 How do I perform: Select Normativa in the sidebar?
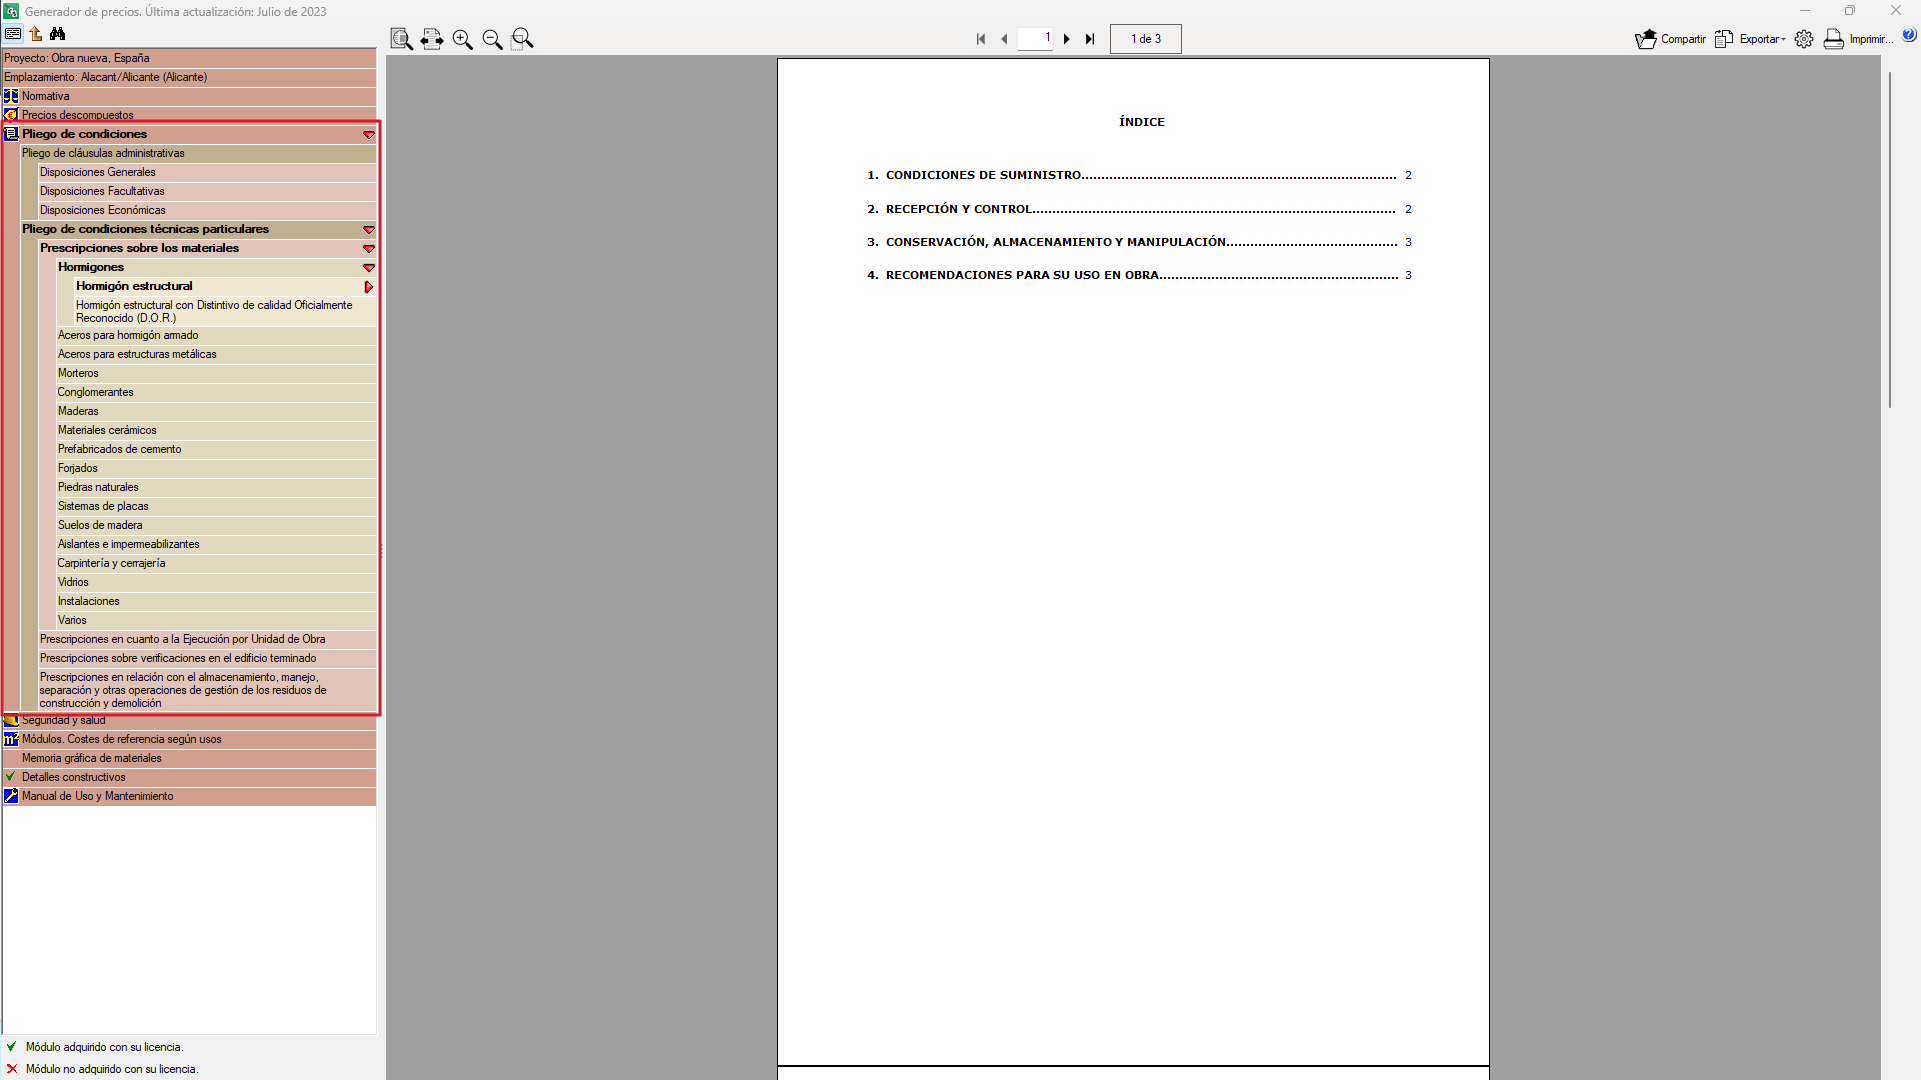(x=46, y=96)
